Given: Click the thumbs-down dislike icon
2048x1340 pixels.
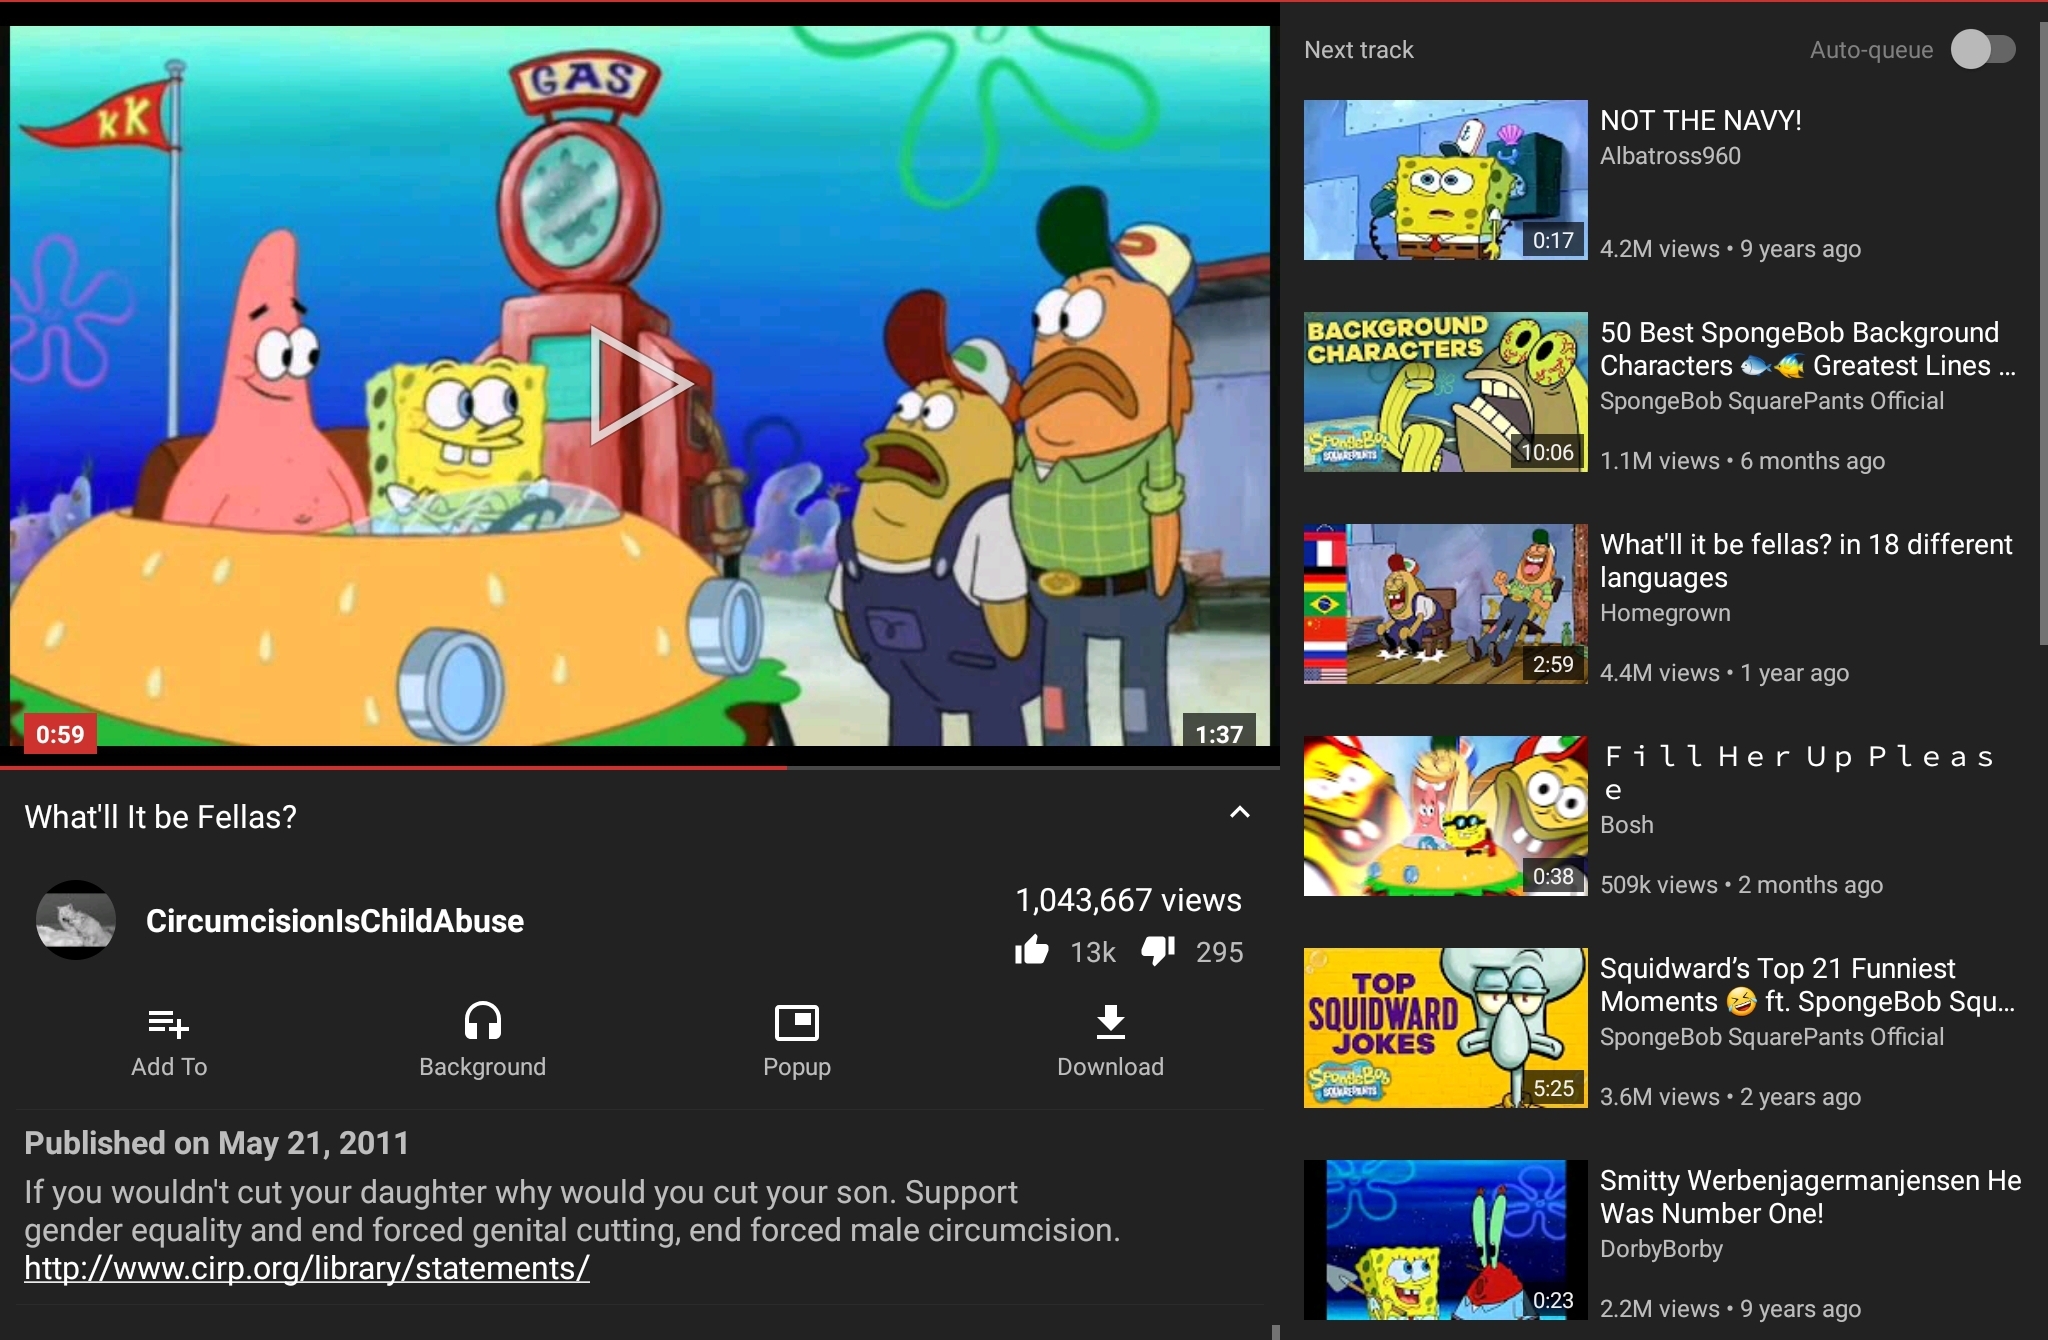Looking at the screenshot, I should 1158,951.
